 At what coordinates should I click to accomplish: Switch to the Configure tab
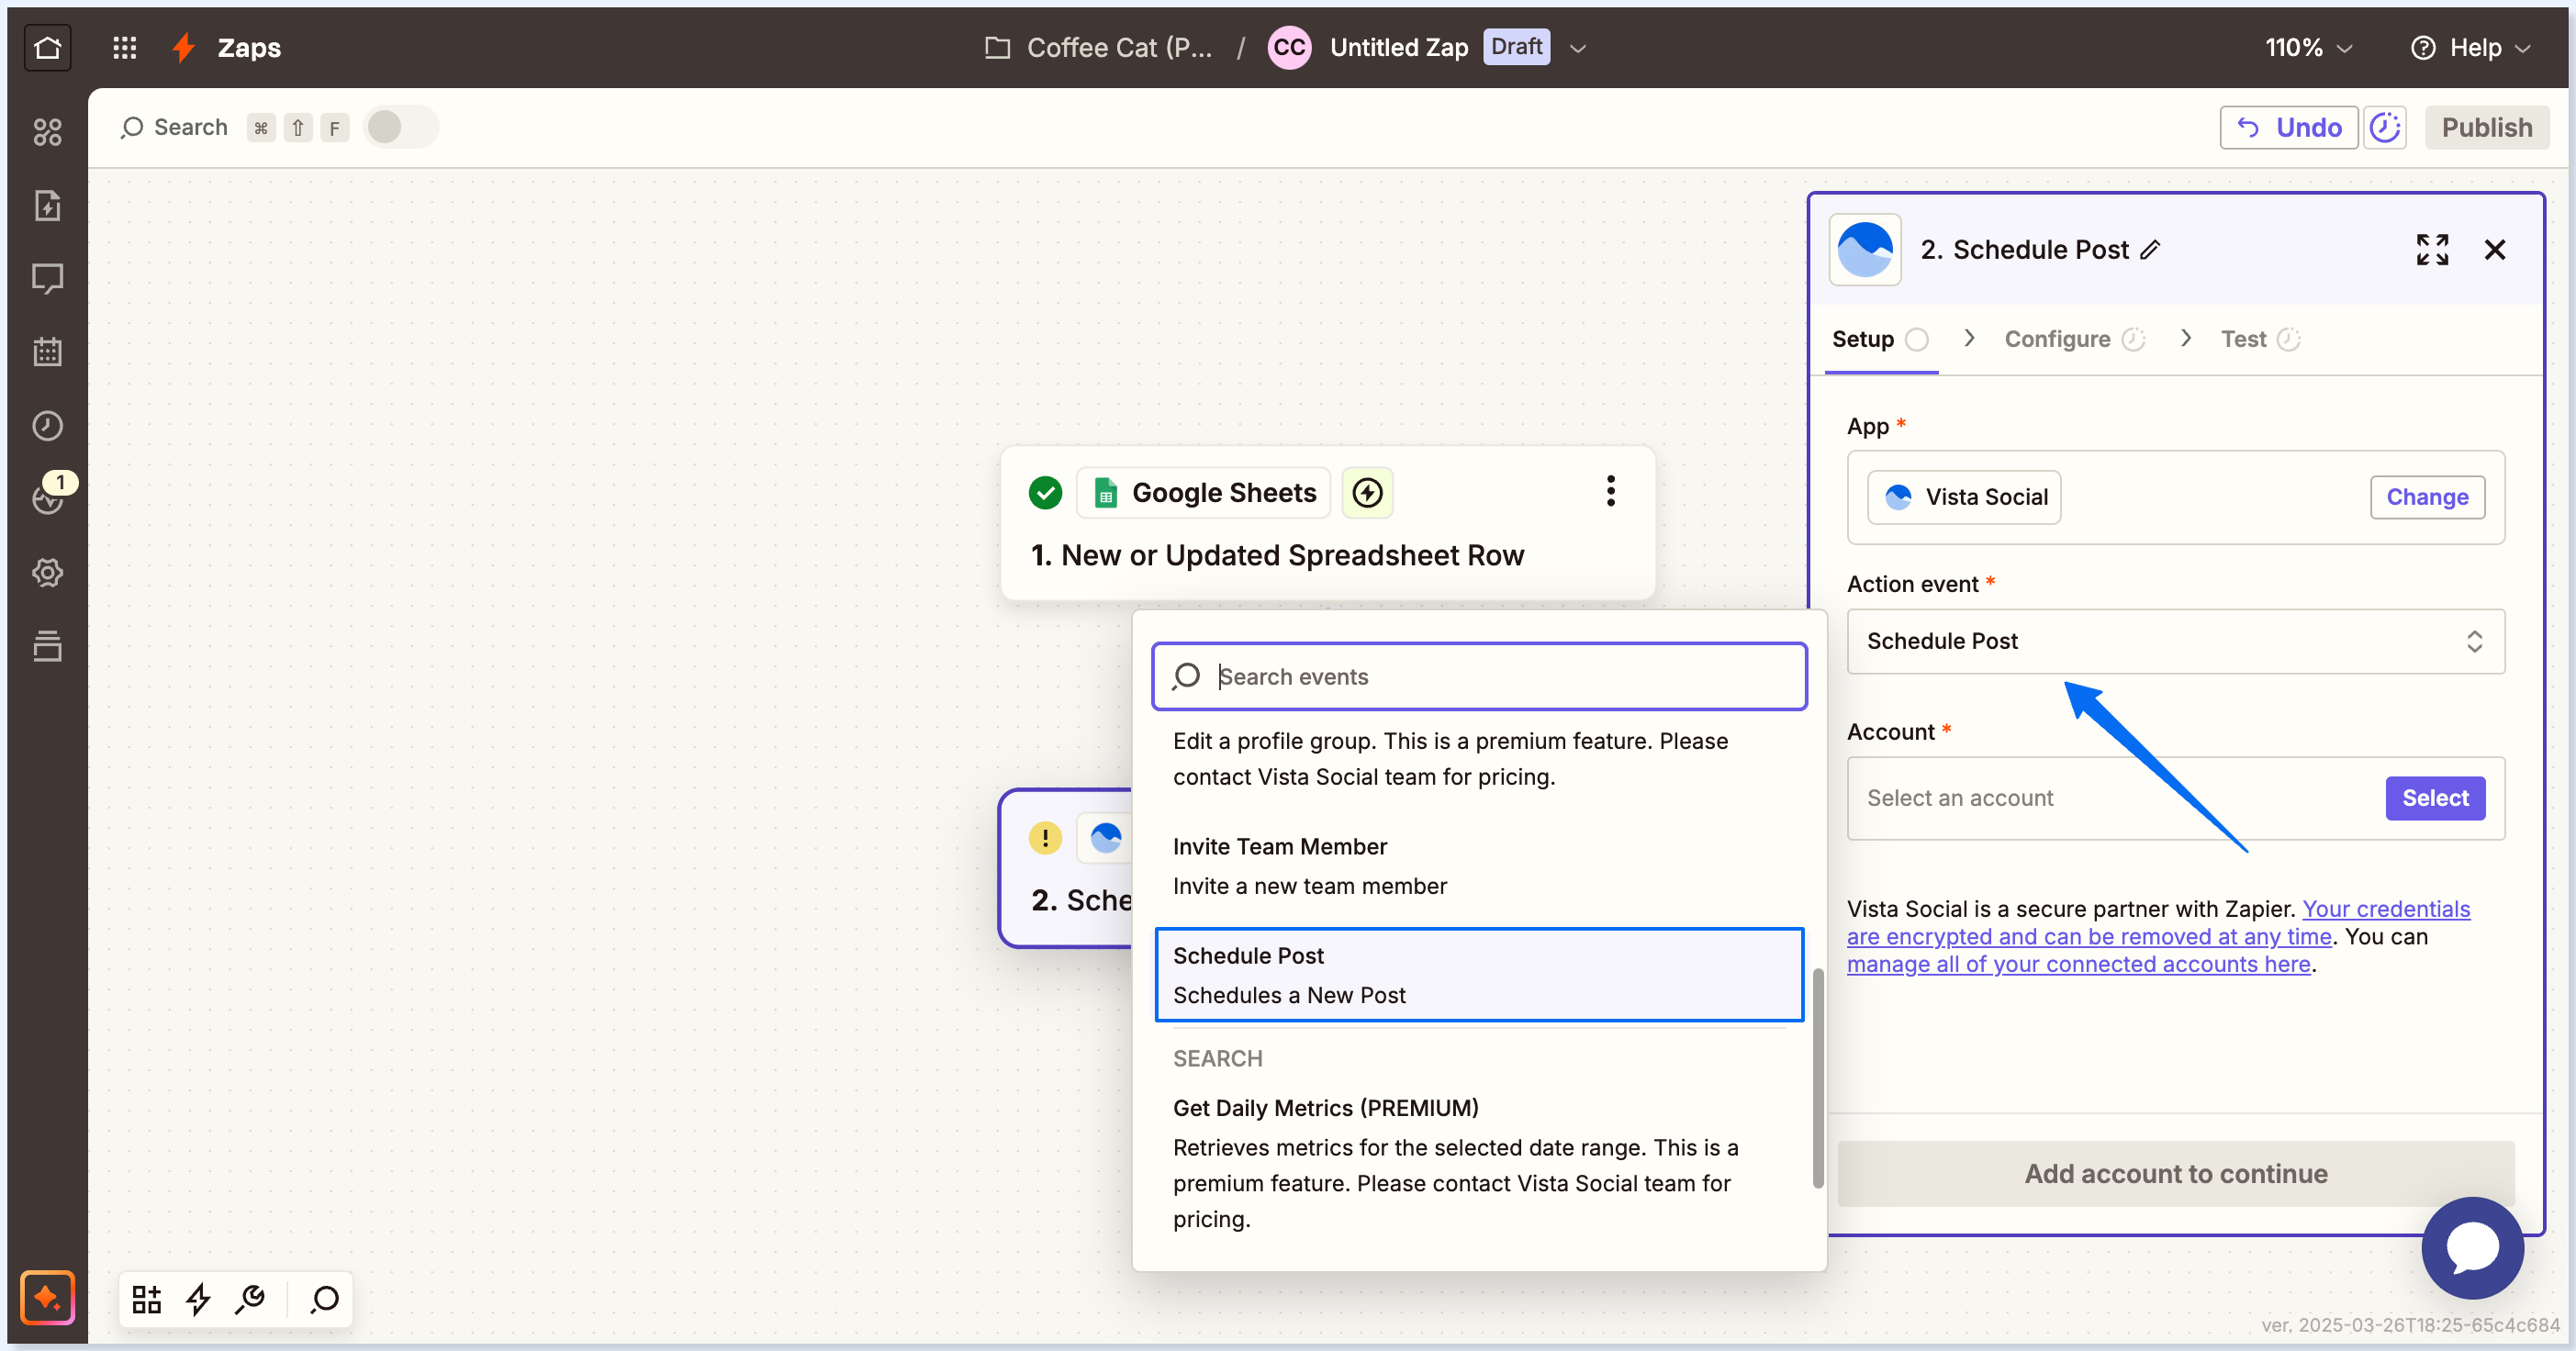point(2073,339)
